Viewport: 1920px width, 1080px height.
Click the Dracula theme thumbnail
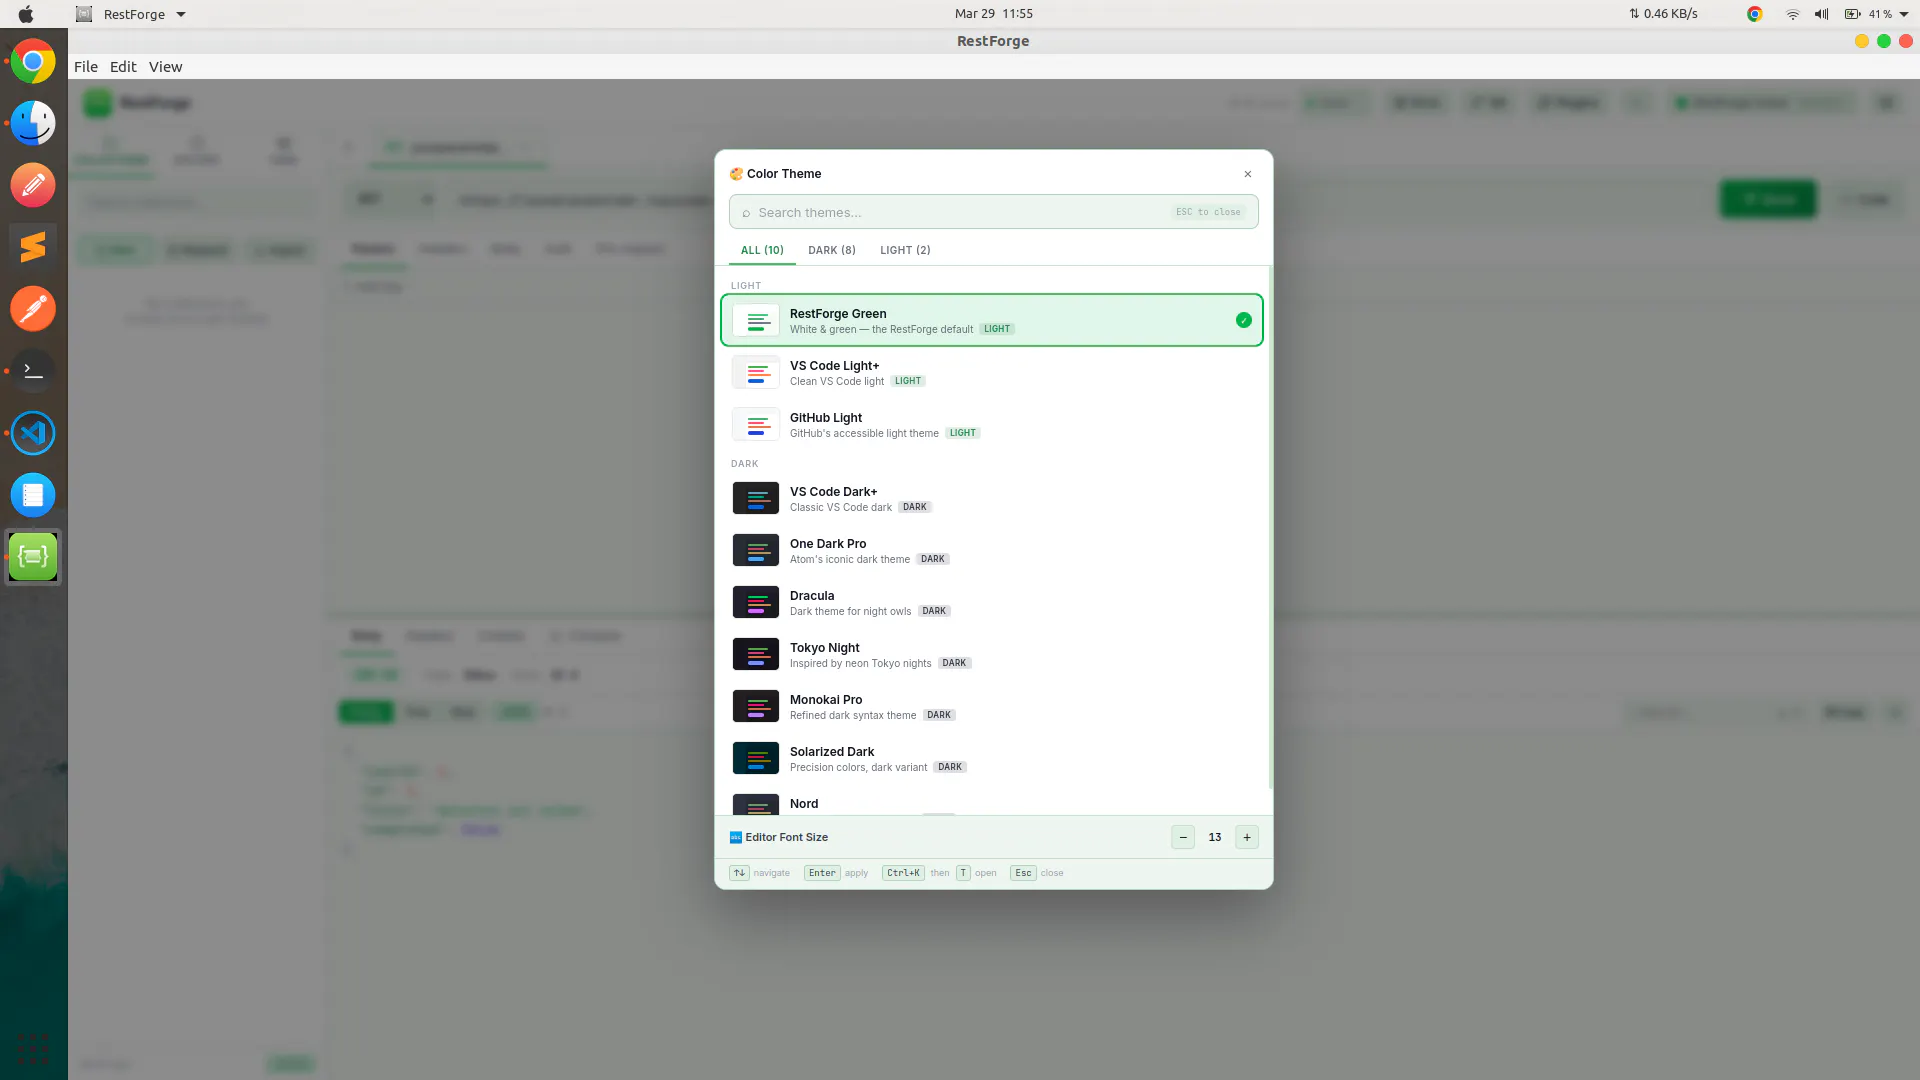coord(756,602)
